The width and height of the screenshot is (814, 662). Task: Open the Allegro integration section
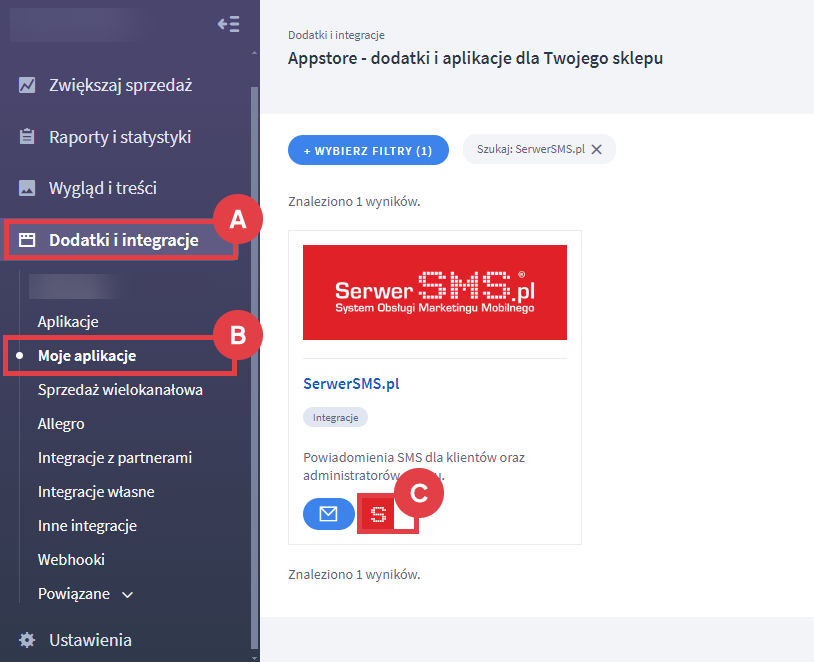tap(61, 423)
